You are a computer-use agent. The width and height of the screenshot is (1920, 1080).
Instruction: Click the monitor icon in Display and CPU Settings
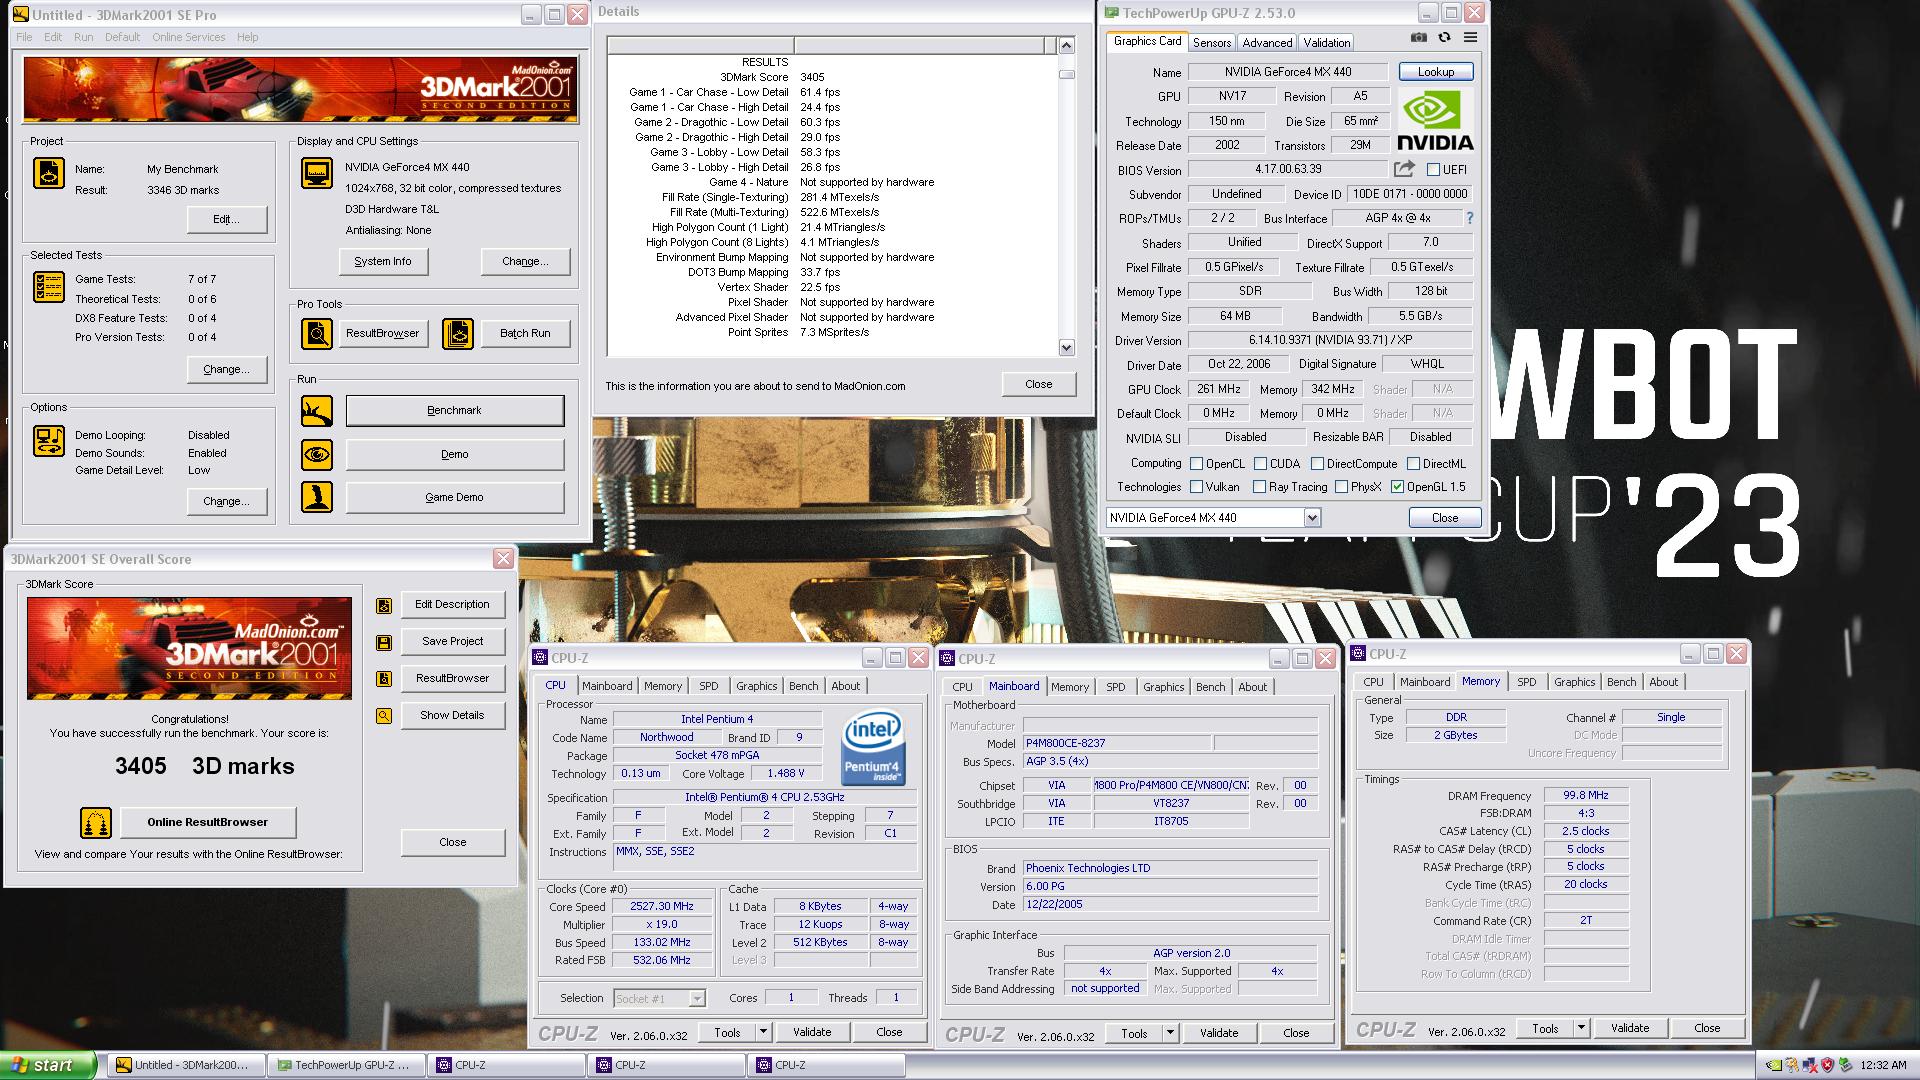coord(317,173)
